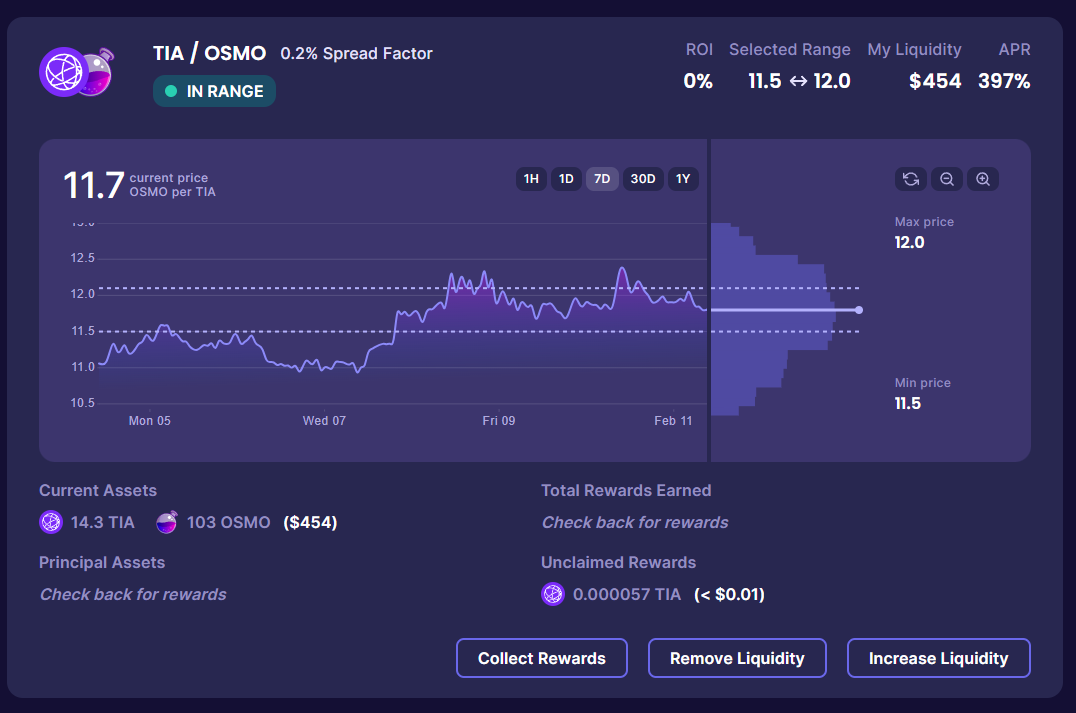Show the 30D price history
Viewport: 1076px width, 713px height.
642,179
